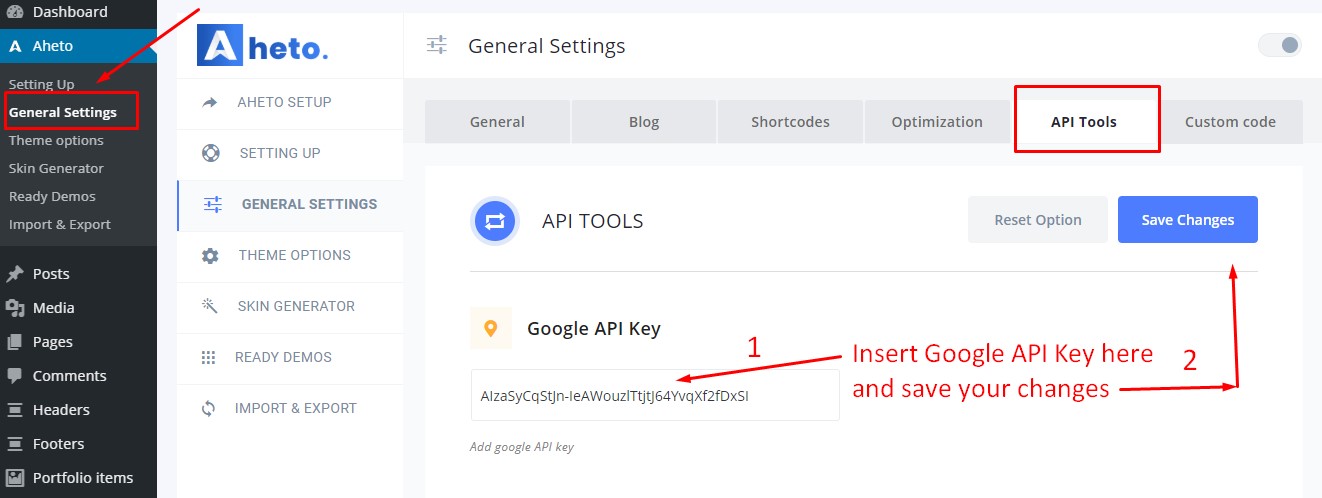Click the Portfolio items icon
The width and height of the screenshot is (1322, 498).
click(x=15, y=478)
